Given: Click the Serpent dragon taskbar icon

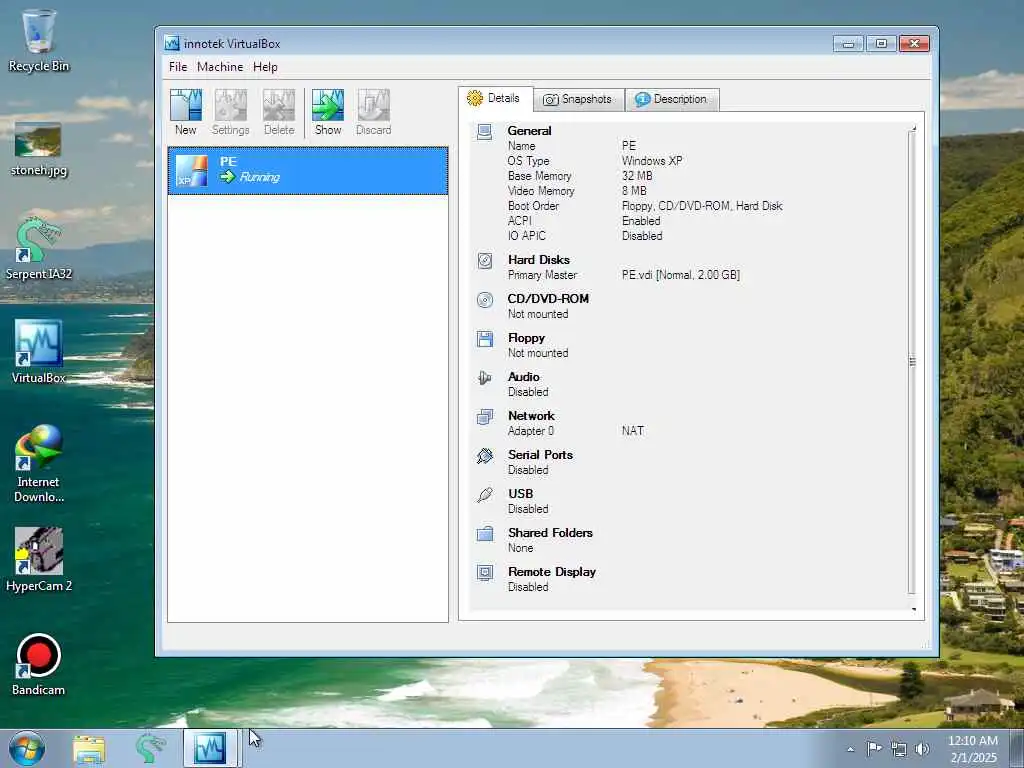Looking at the screenshot, I should tap(150, 748).
